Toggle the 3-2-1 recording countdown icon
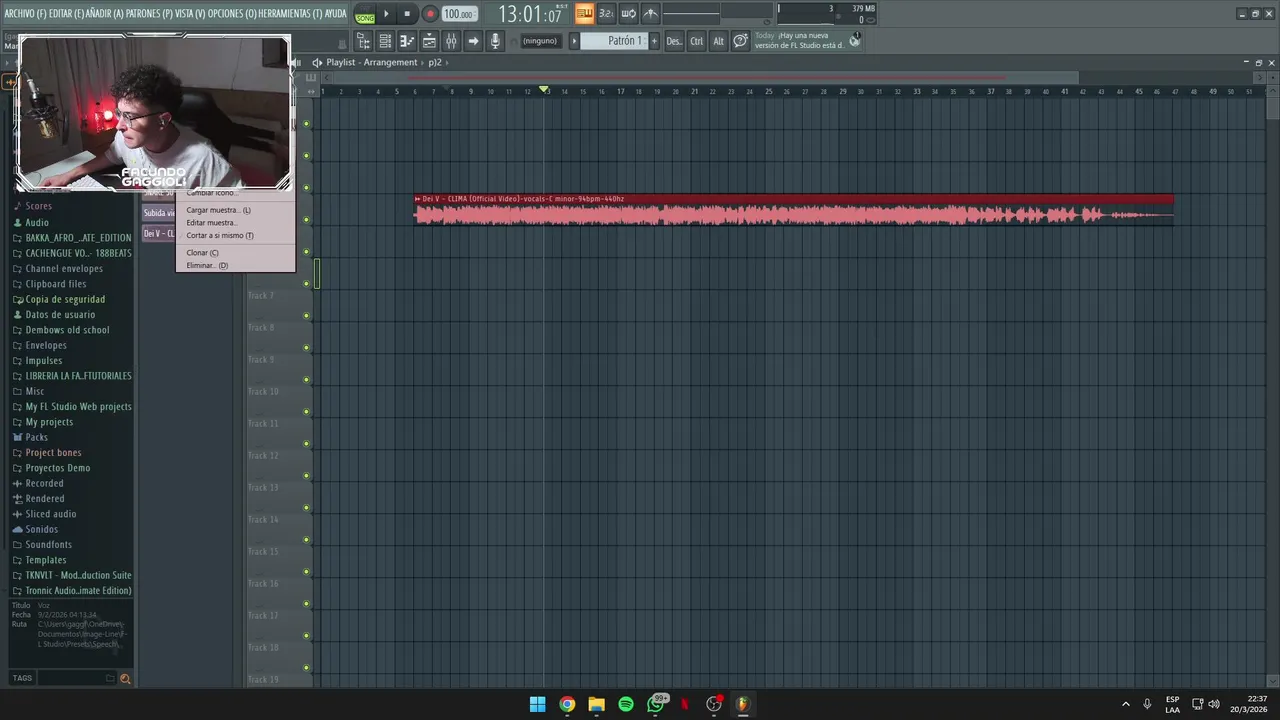1280x720 pixels. coord(606,14)
